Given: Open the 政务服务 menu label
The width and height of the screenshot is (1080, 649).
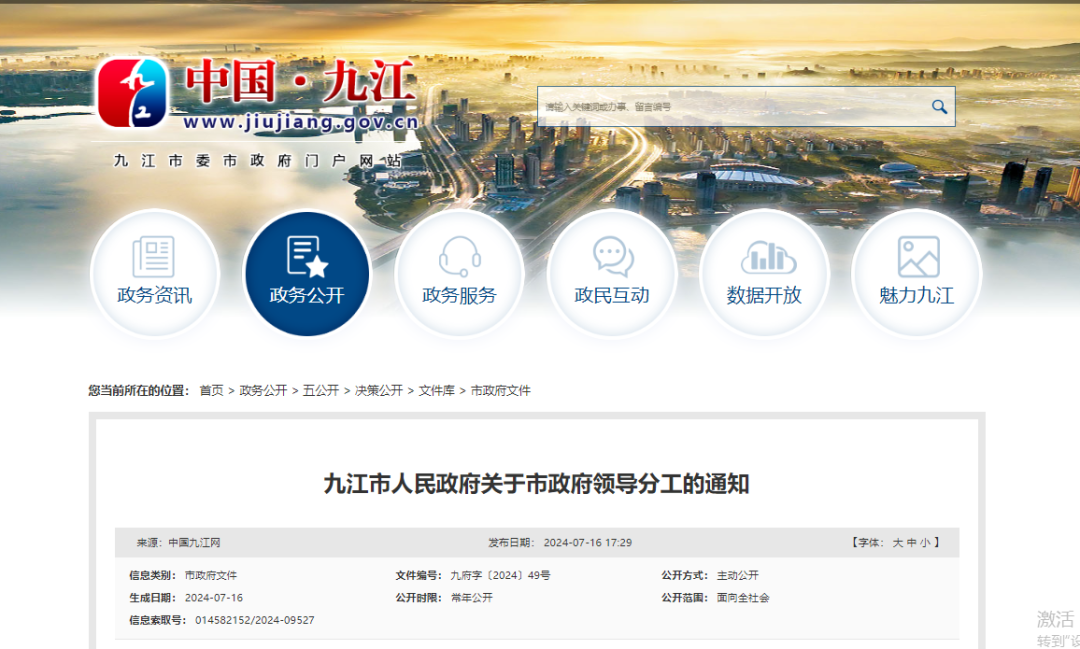Looking at the screenshot, I should (x=459, y=296).
